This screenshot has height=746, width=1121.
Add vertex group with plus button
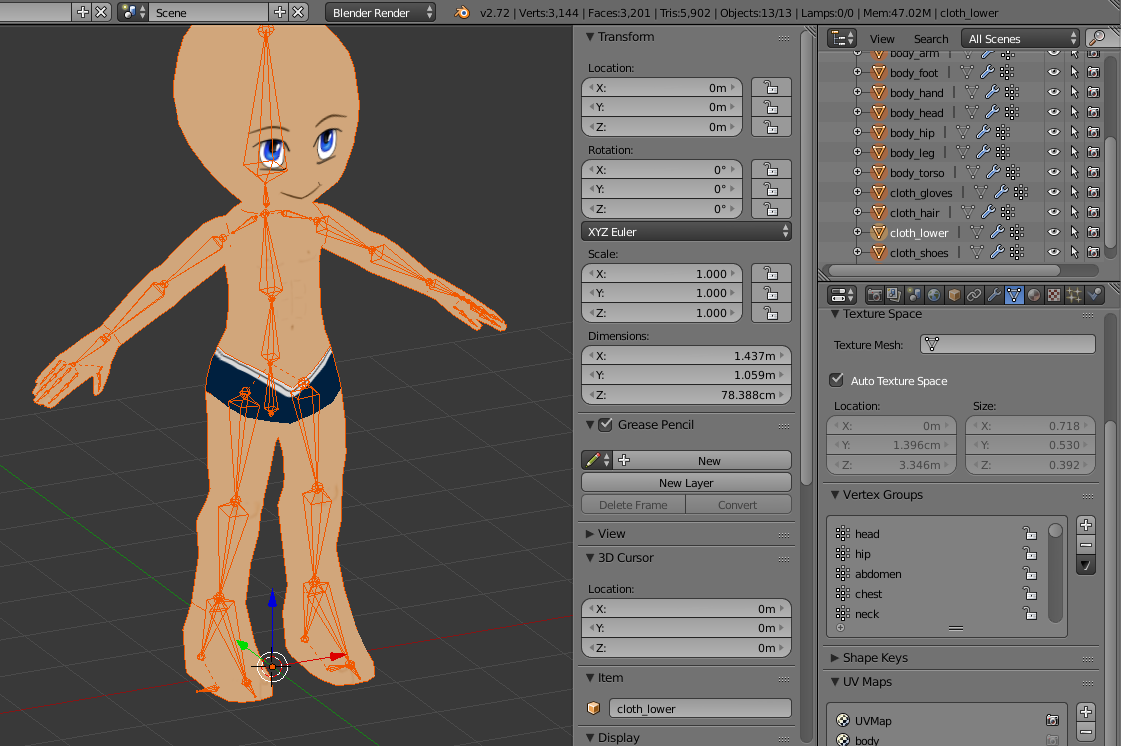click(1086, 525)
